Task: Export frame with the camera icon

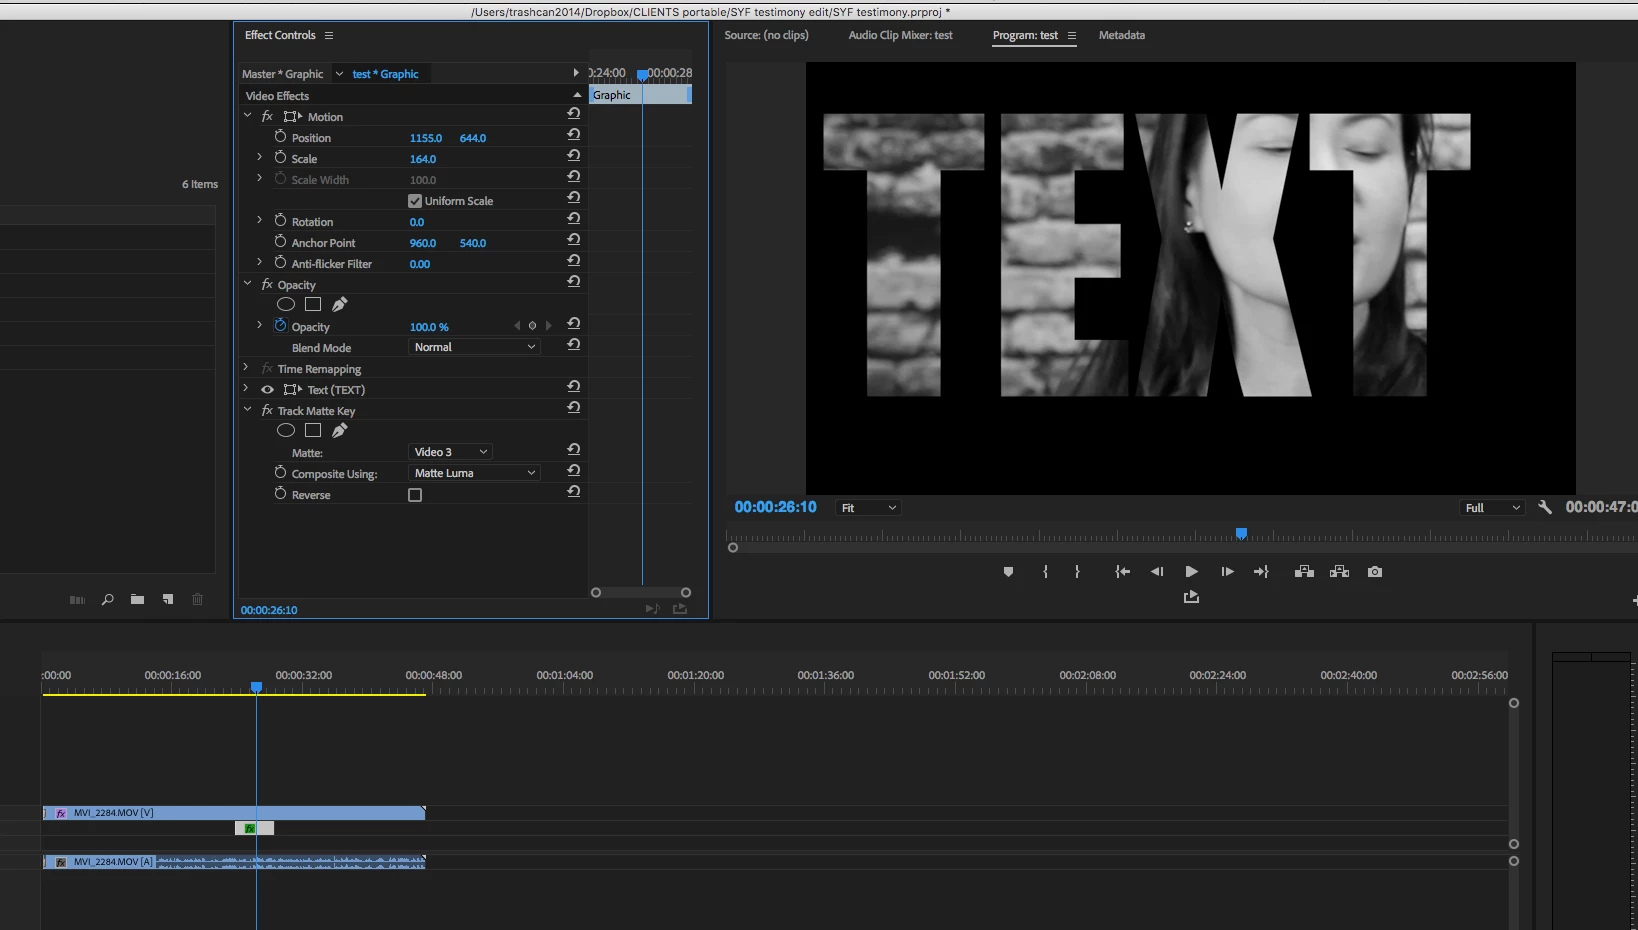Action: [1375, 572]
